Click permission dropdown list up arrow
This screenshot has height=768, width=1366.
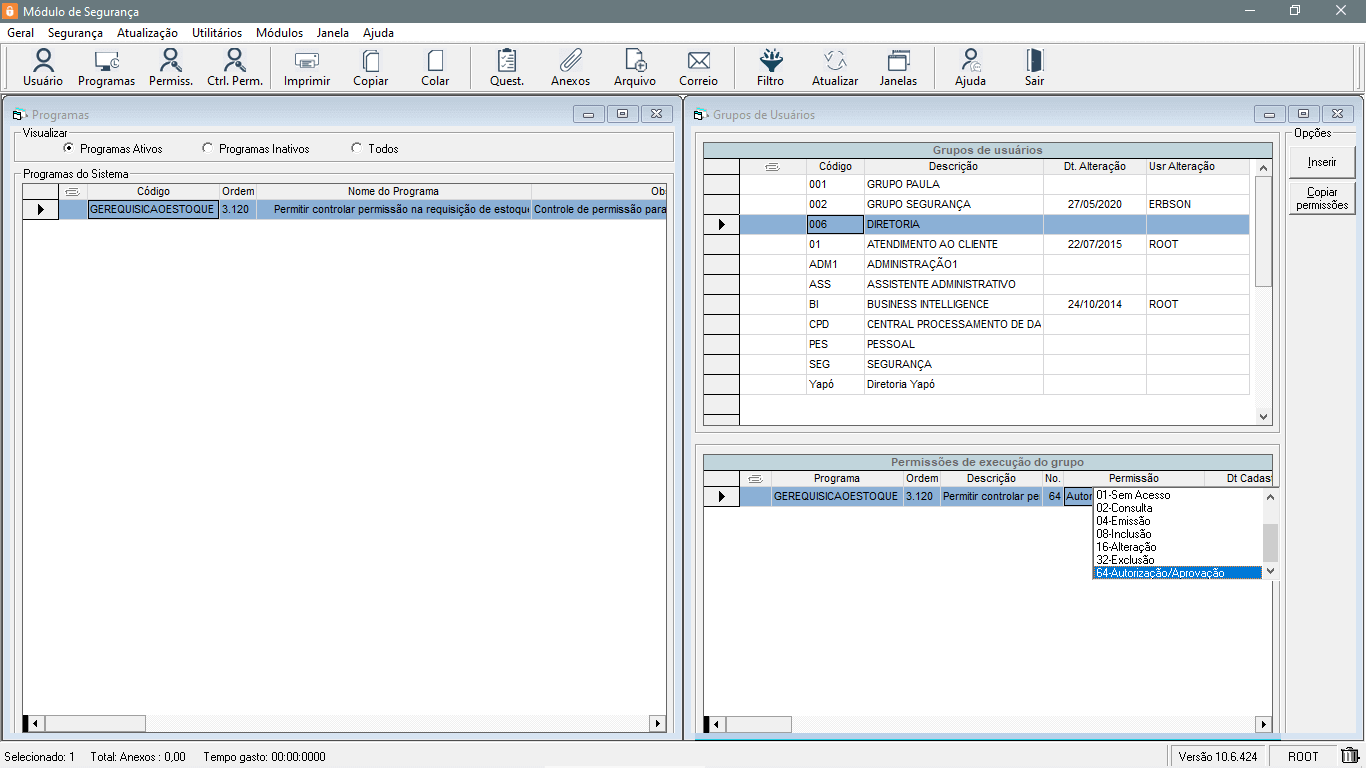click(1270, 496)
